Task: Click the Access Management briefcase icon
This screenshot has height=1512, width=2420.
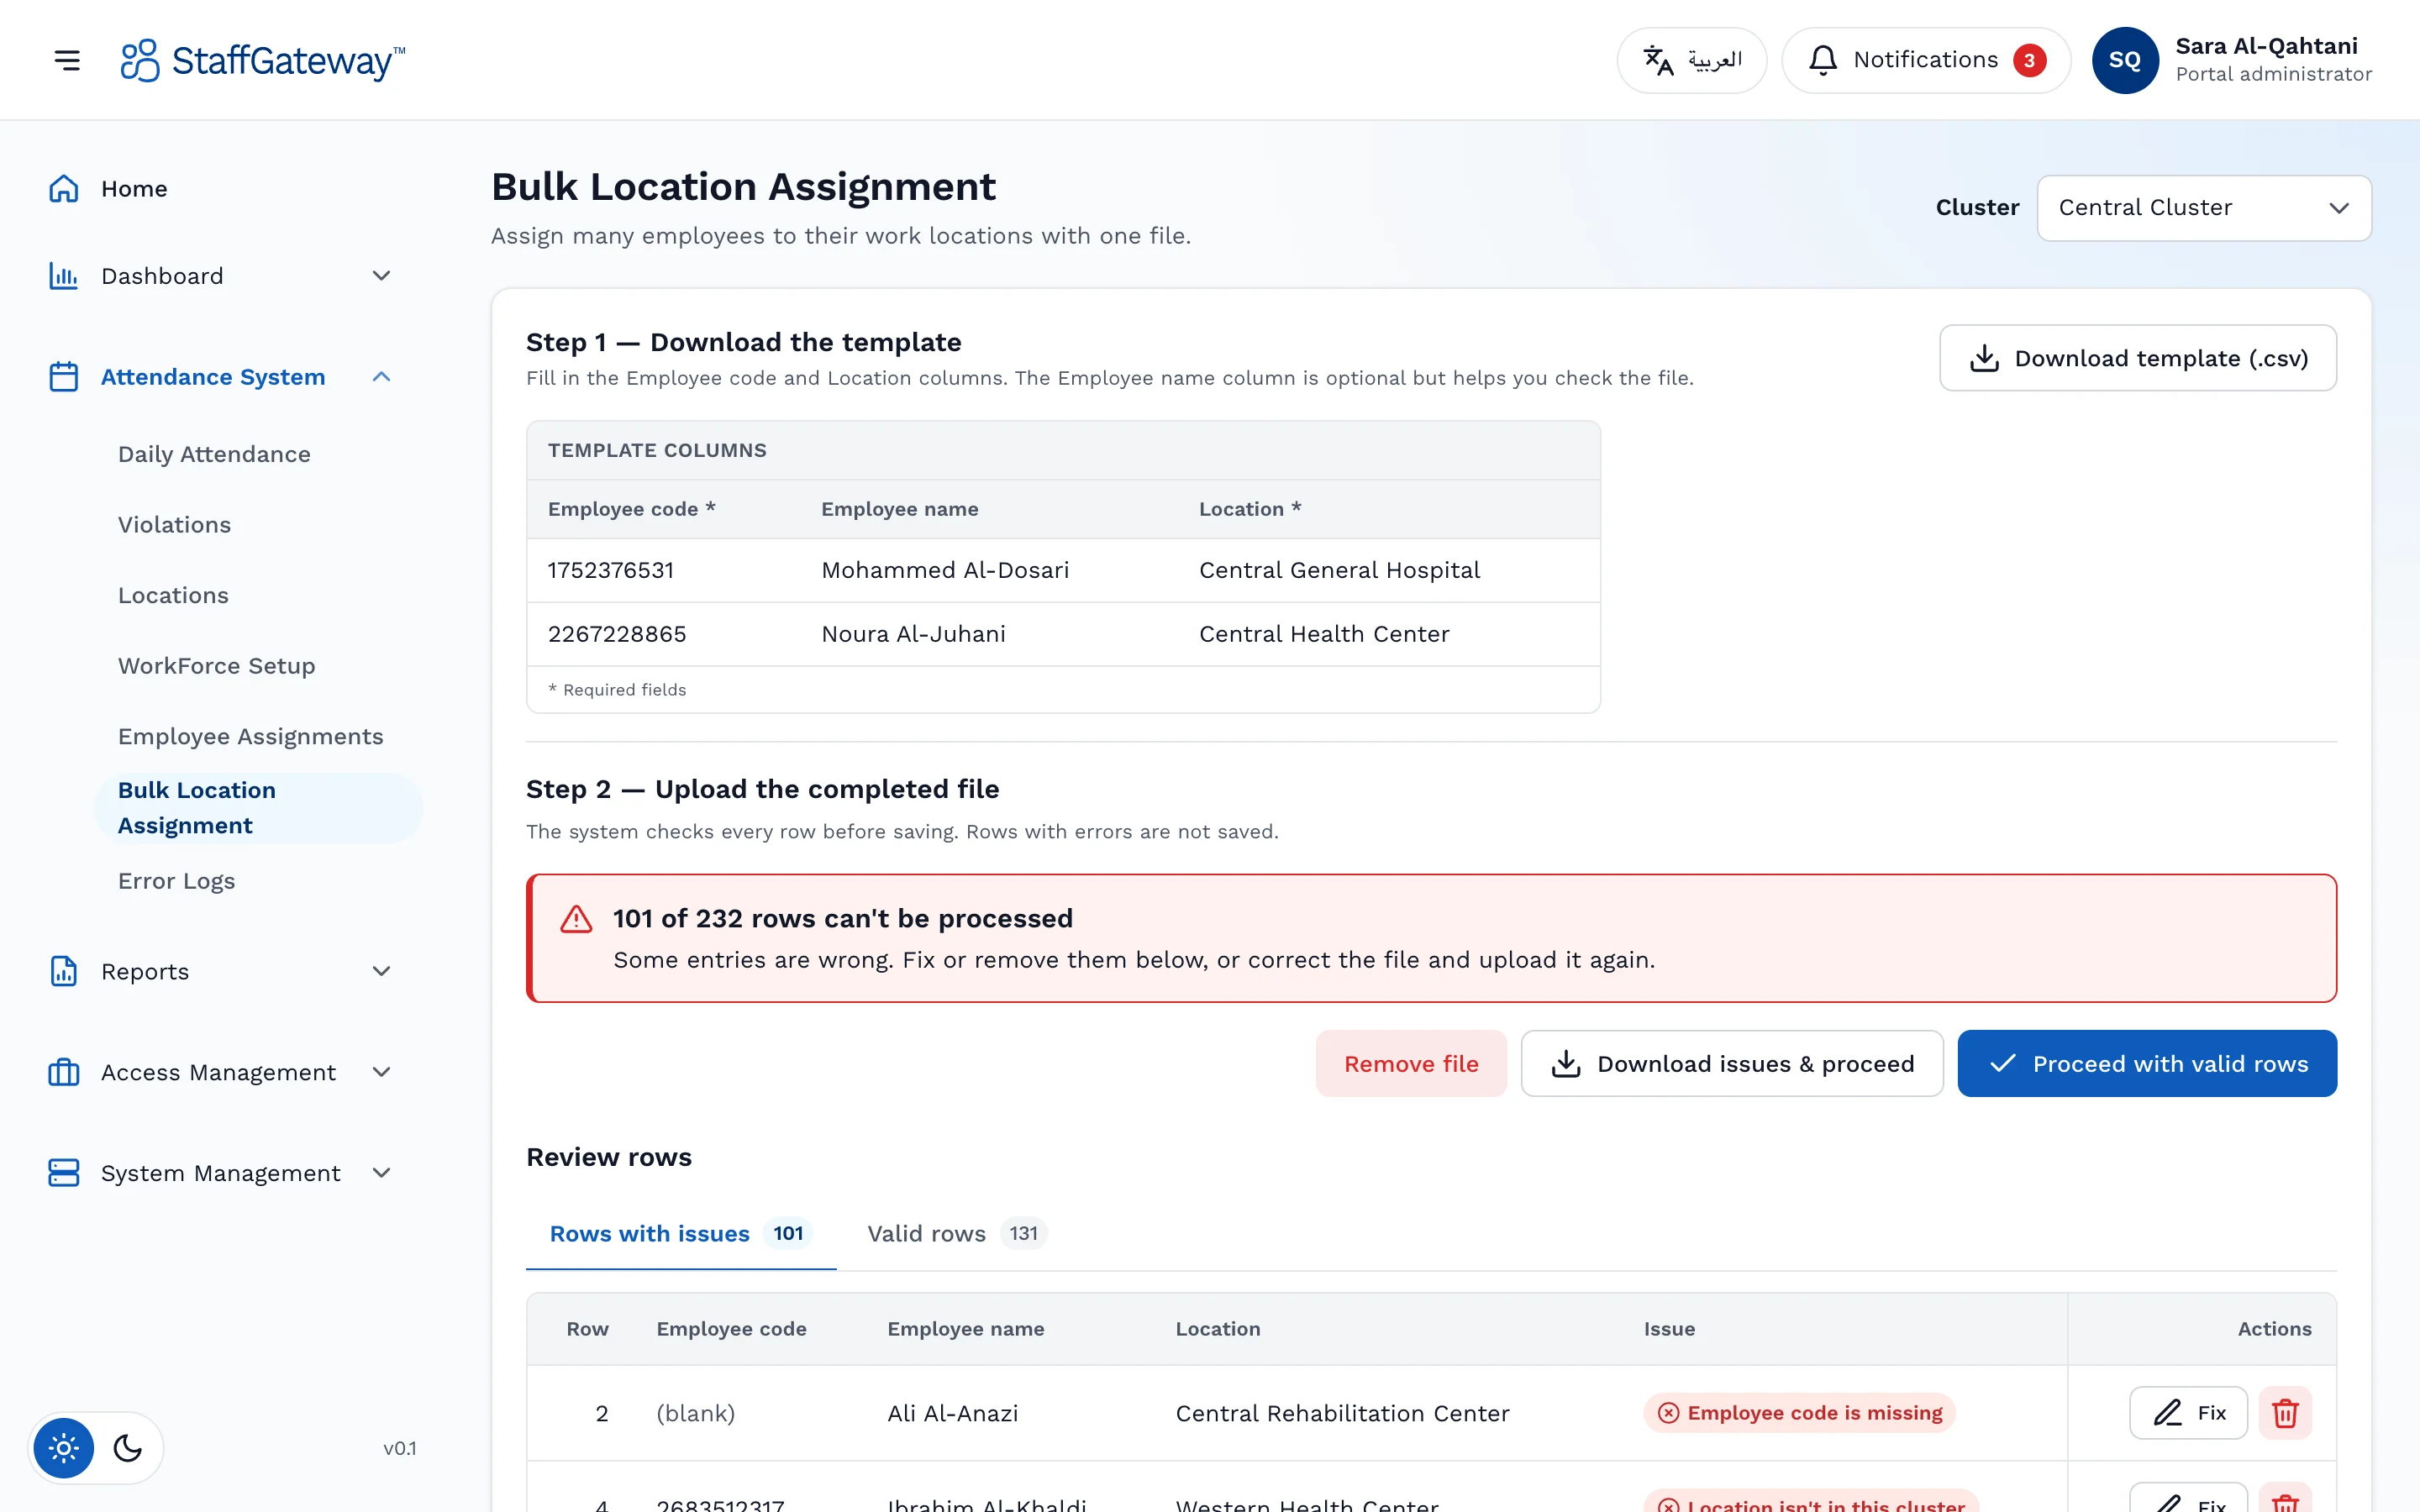Action: (64, 1072)
